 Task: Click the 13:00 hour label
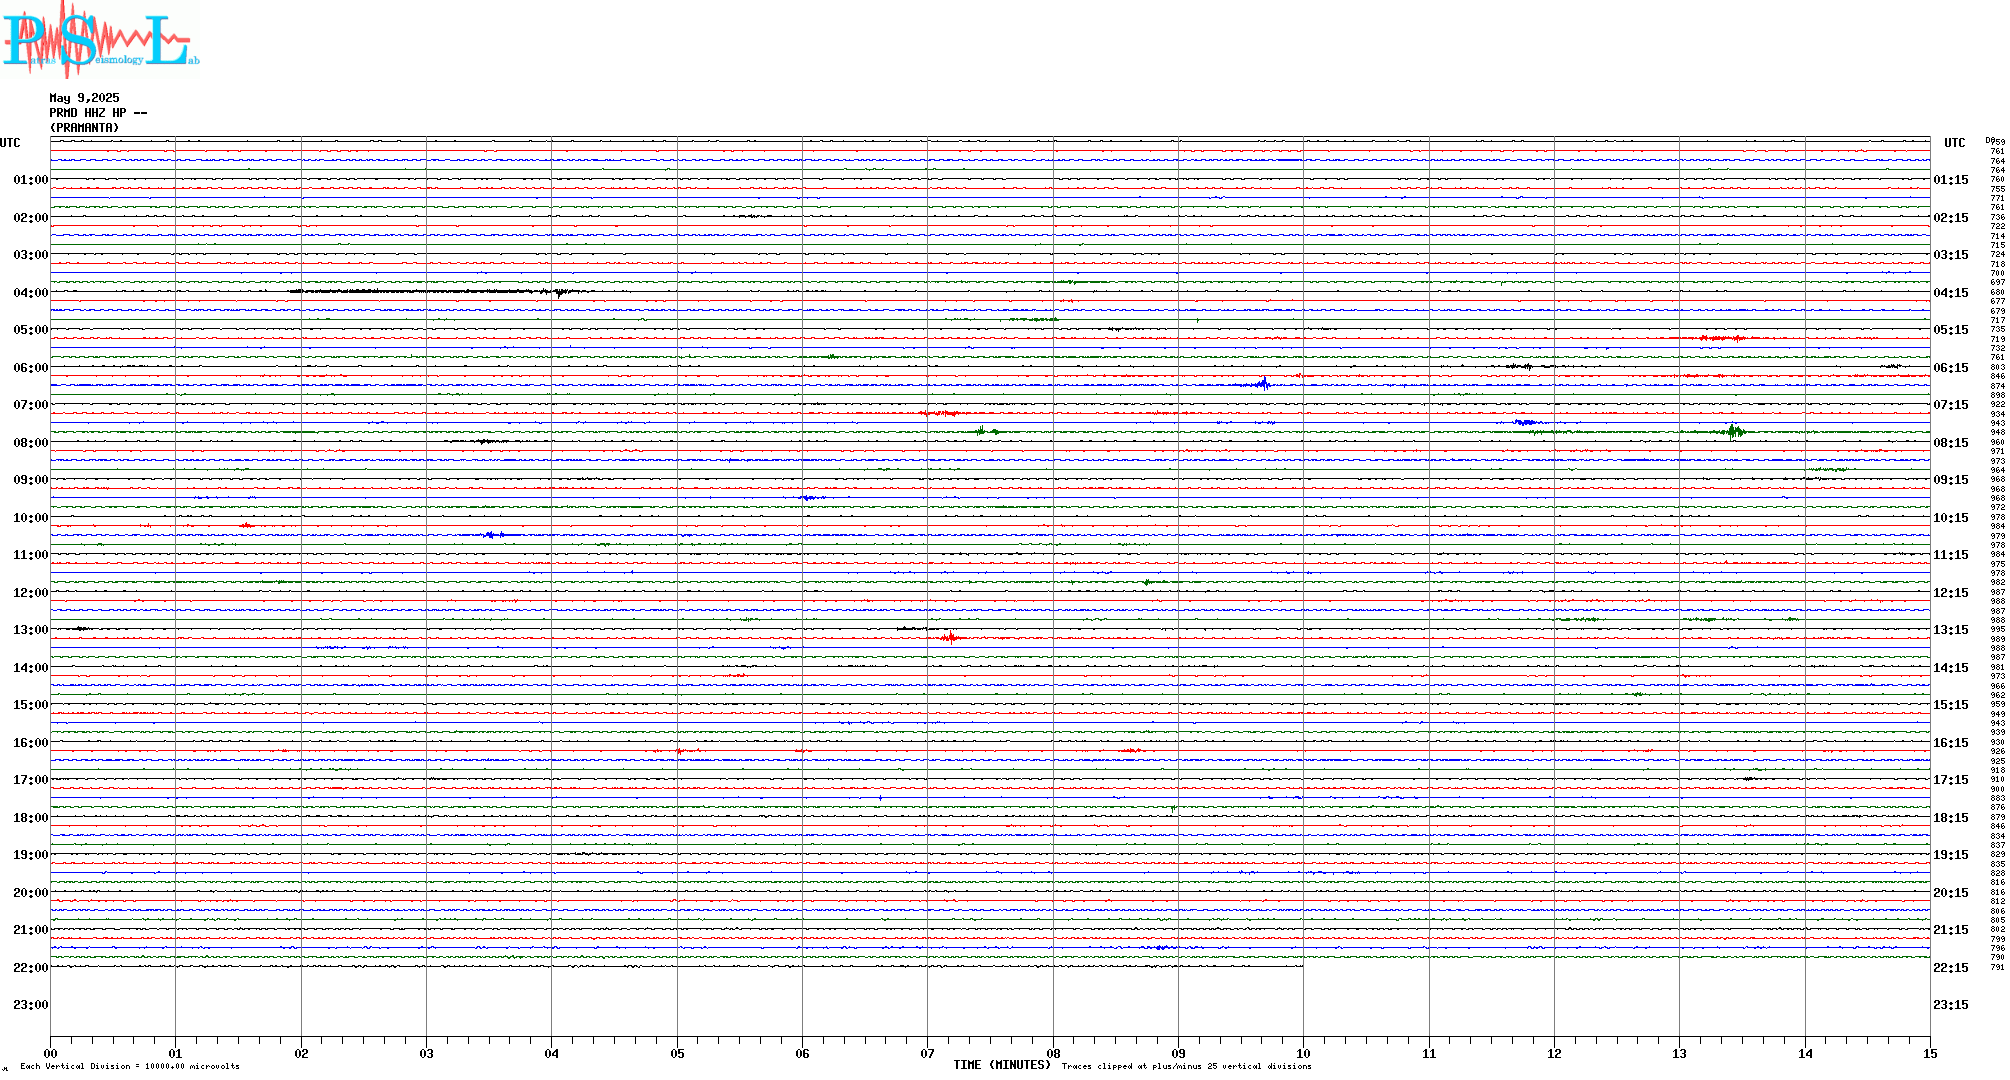point(31,630)
